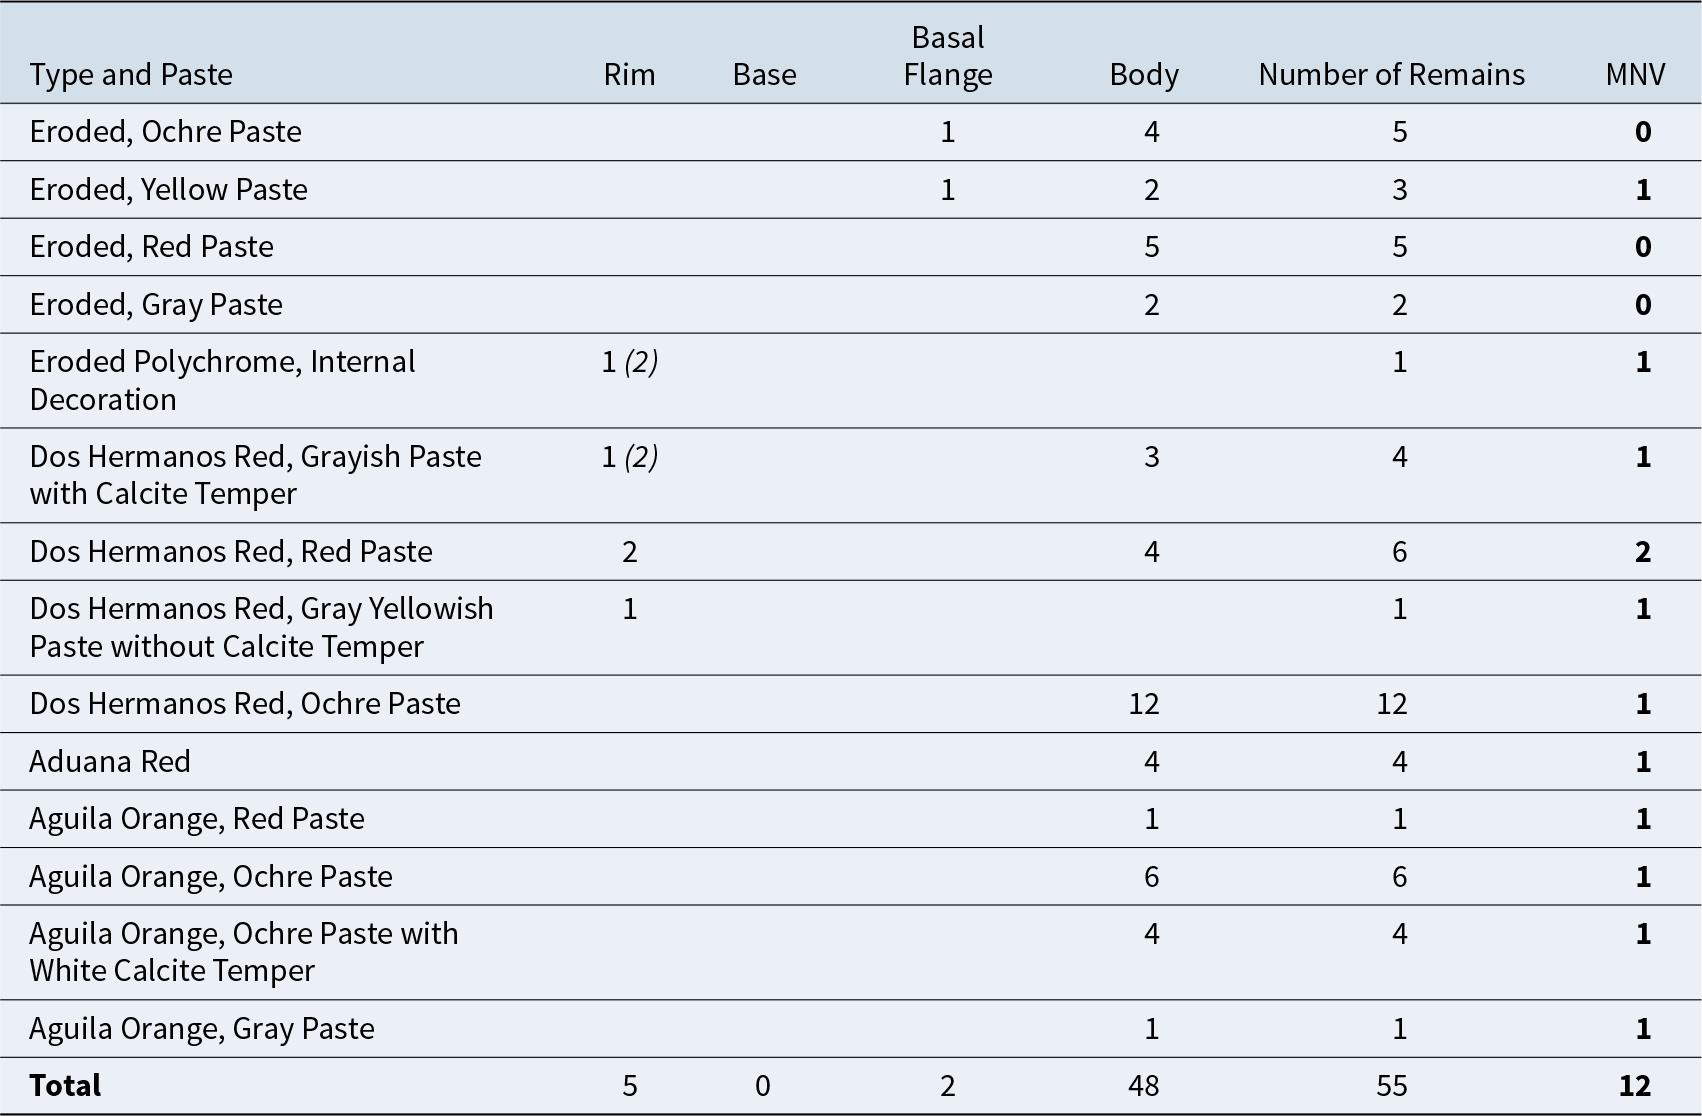Screen dimensions: 1702x1116
Task: Click the 'Type and Paste' column header
Action: coord(131,75)
